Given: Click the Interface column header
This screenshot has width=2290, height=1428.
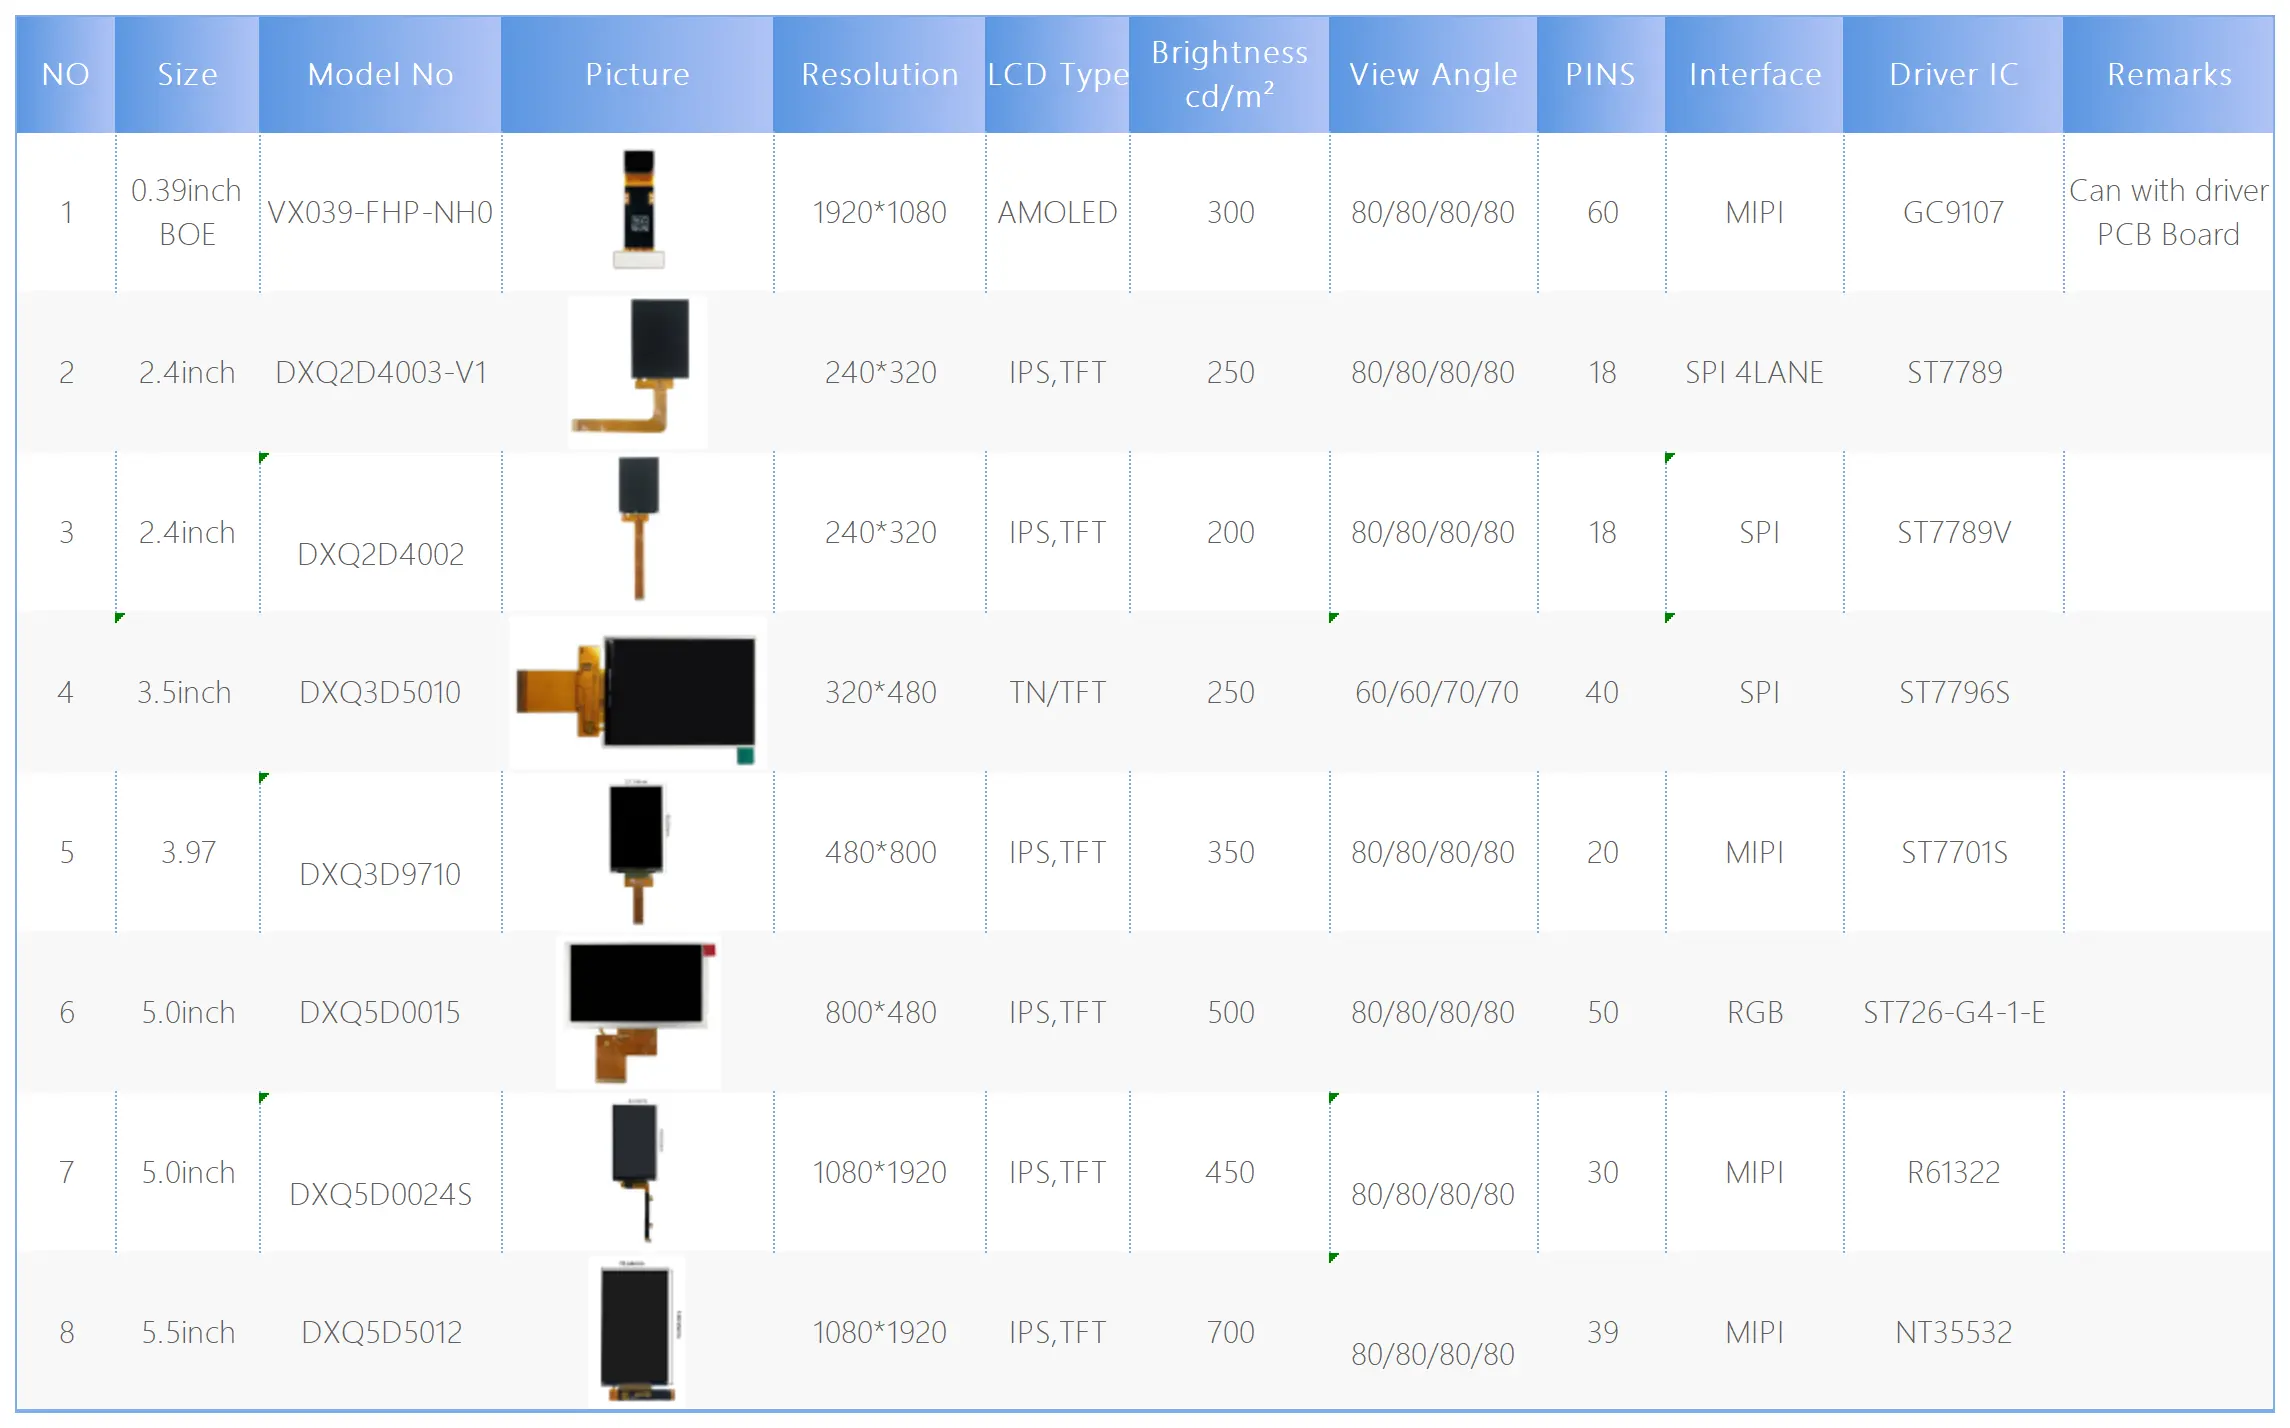Looking at the screenshot, I should (1754, 75).
